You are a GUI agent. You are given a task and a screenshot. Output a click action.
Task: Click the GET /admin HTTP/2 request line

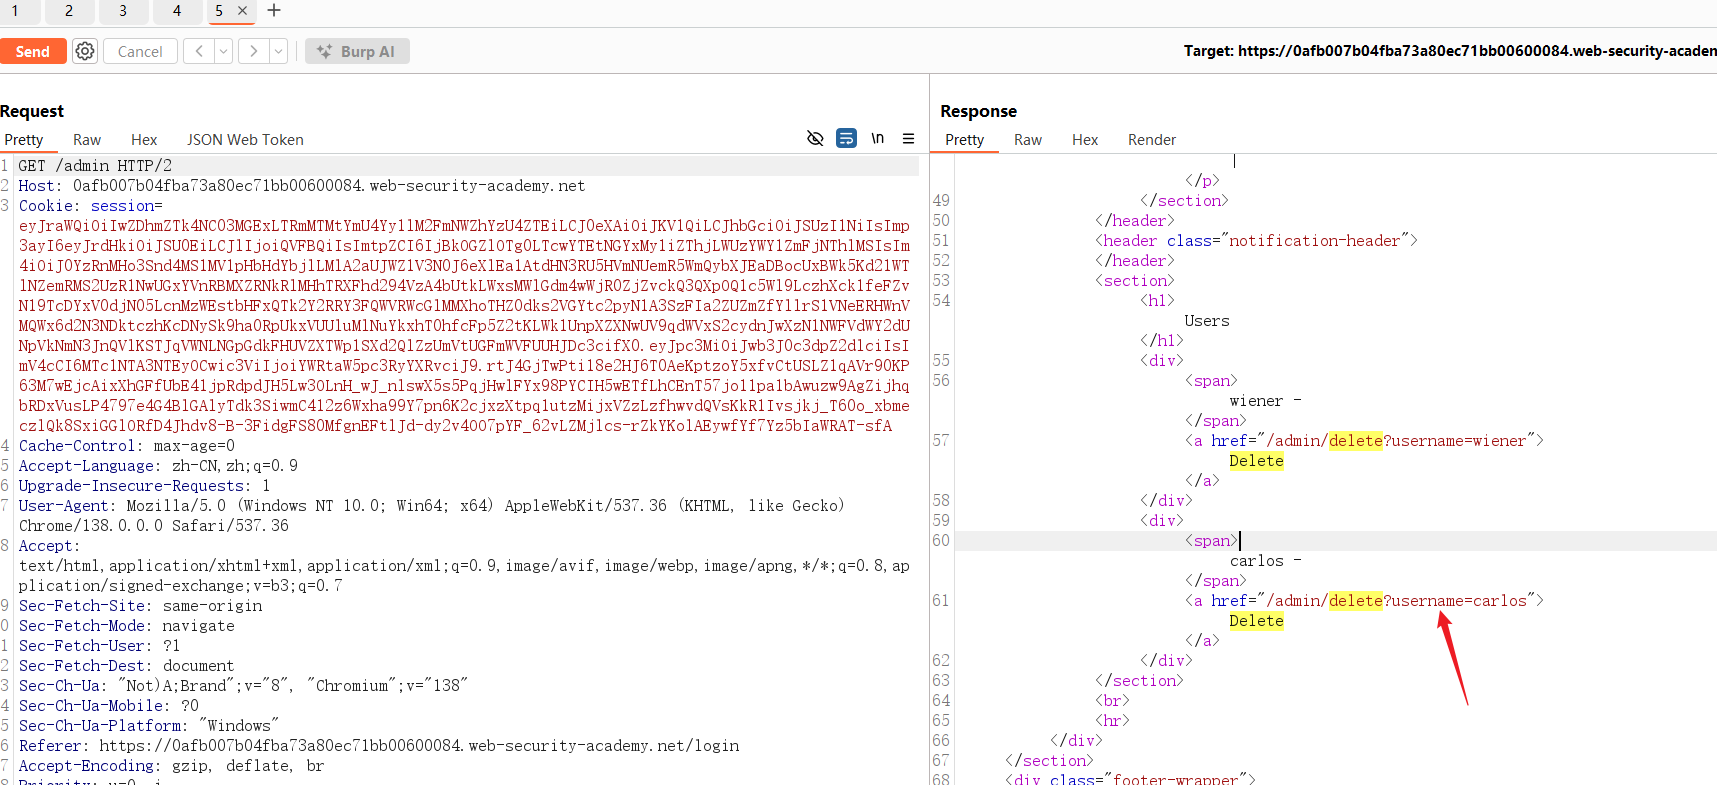(95, 166)
